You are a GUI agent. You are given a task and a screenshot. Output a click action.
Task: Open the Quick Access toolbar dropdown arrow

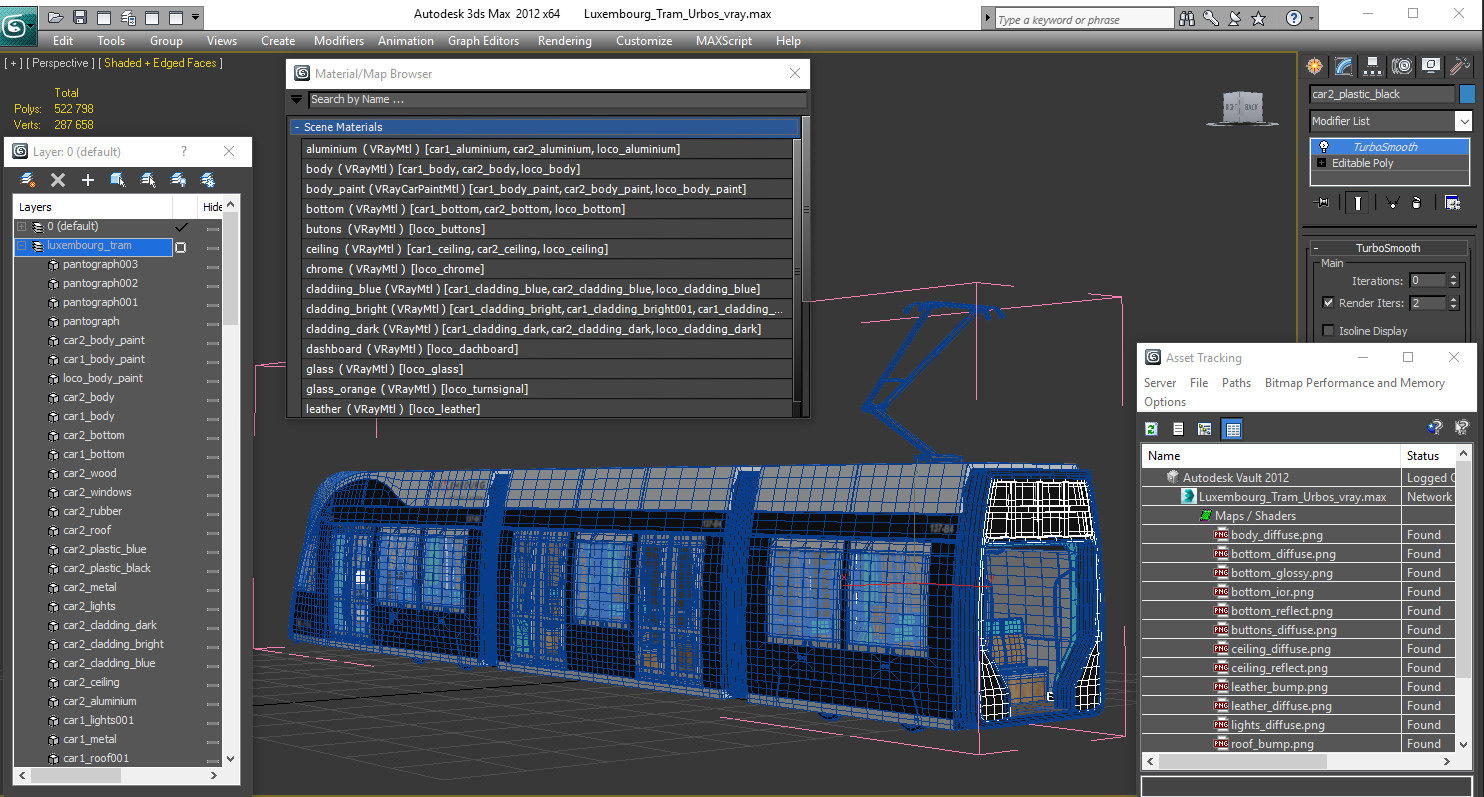click(195, 17)
